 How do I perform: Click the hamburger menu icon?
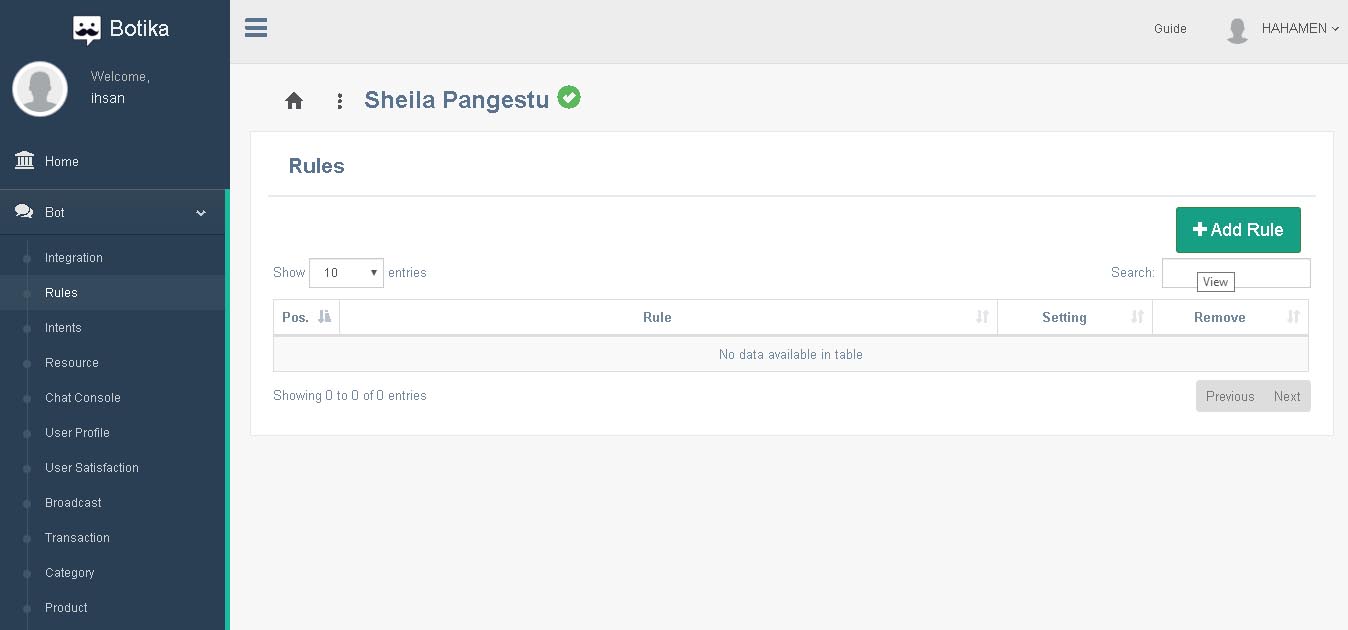coord(256,28)
